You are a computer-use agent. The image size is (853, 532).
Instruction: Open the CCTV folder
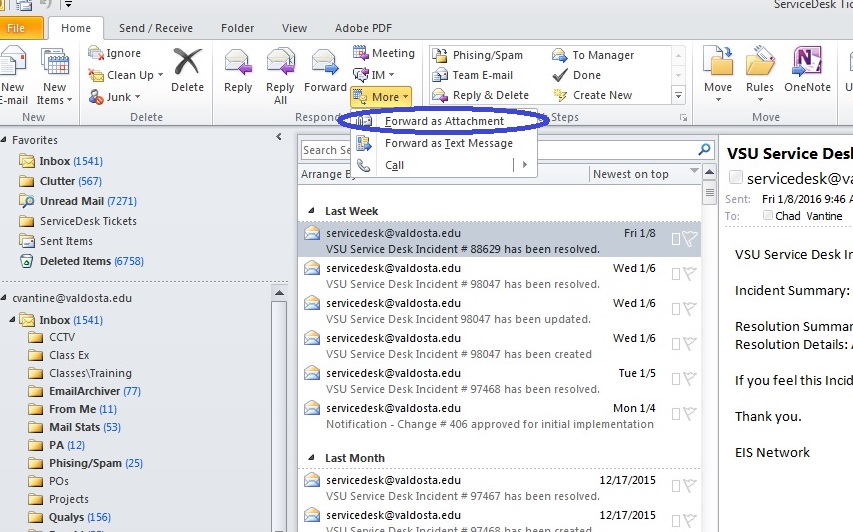[52, 337]
